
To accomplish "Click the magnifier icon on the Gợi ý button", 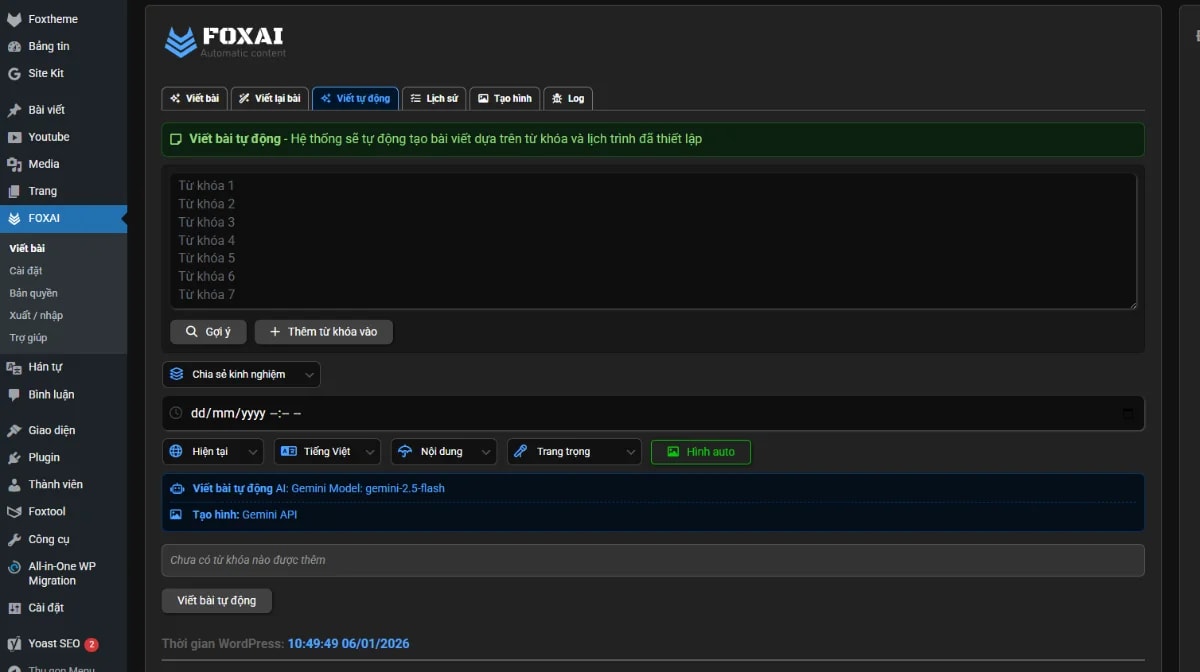I will (190, 331).
